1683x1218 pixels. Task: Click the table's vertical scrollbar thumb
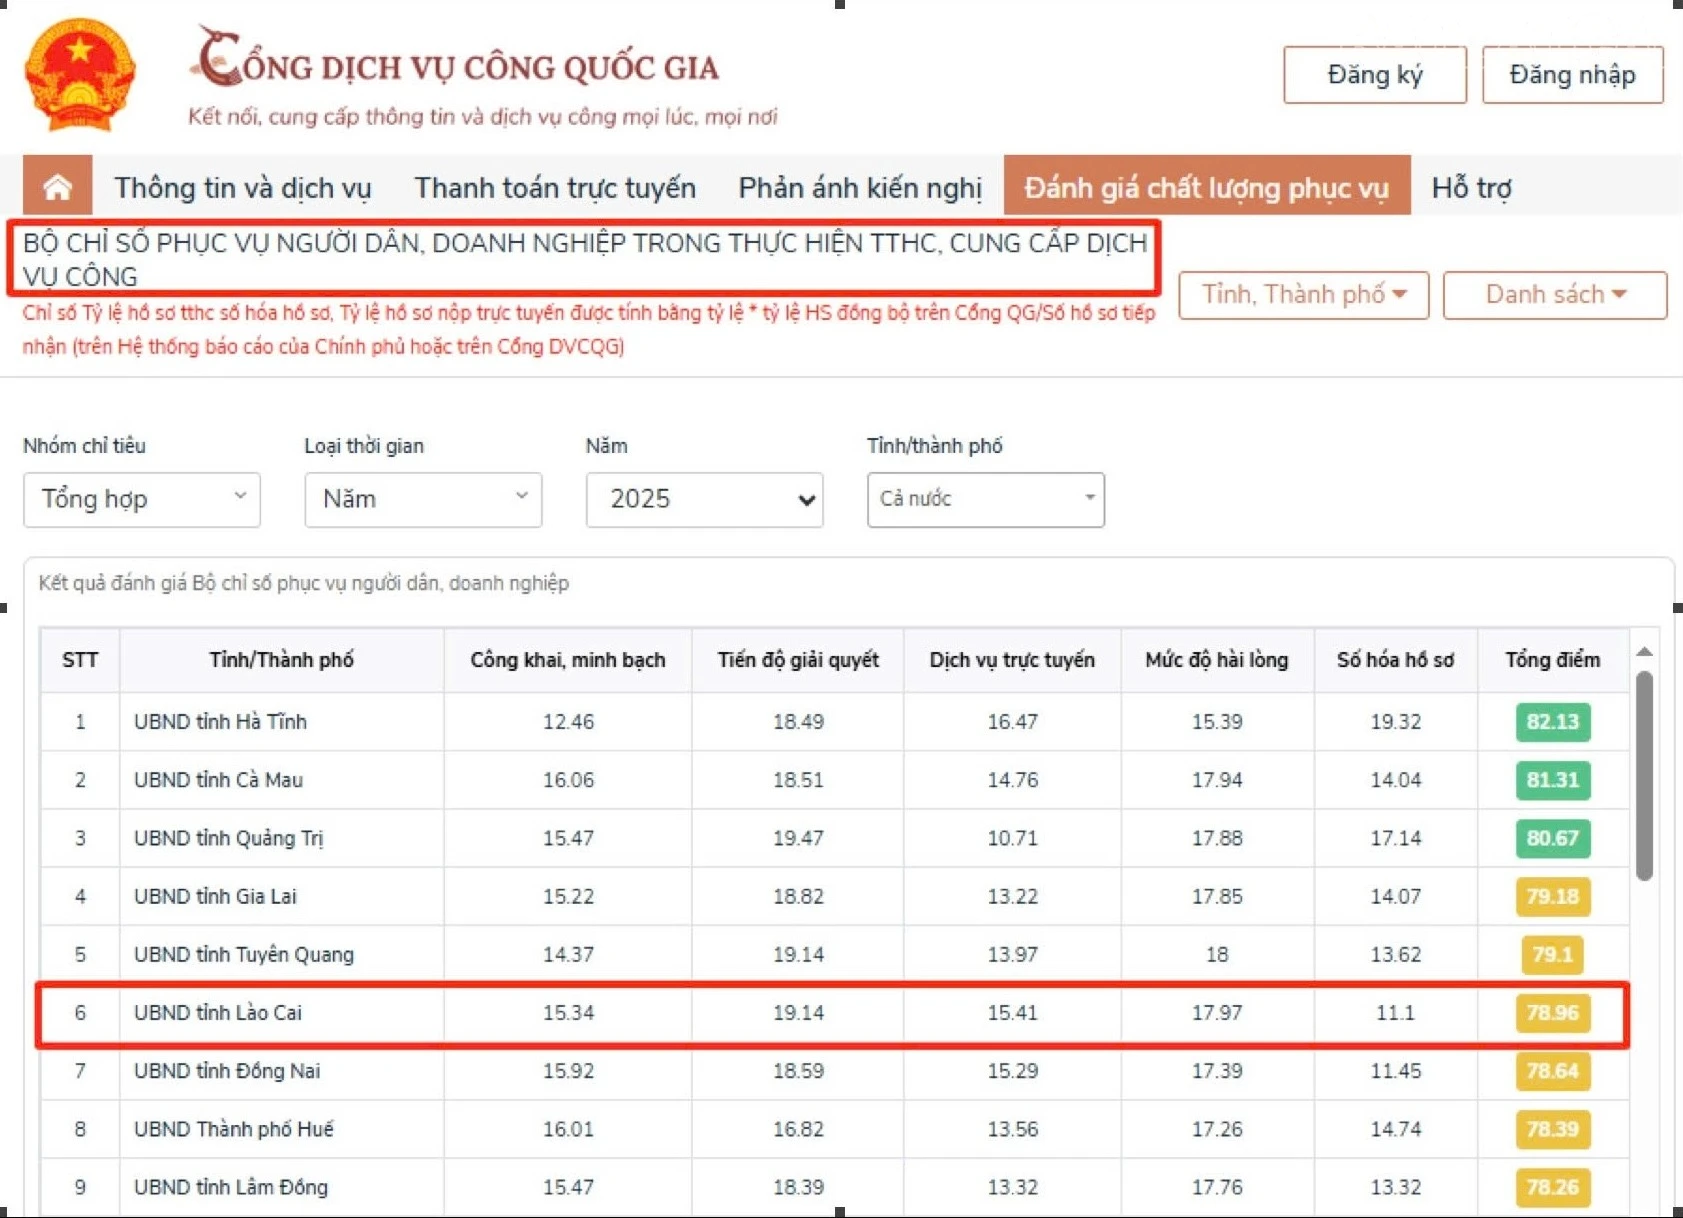tap(1644, 776)
